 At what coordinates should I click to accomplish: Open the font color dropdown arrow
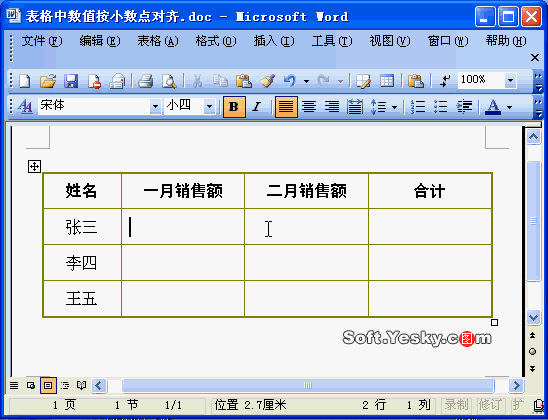click(x=509, y=107)
